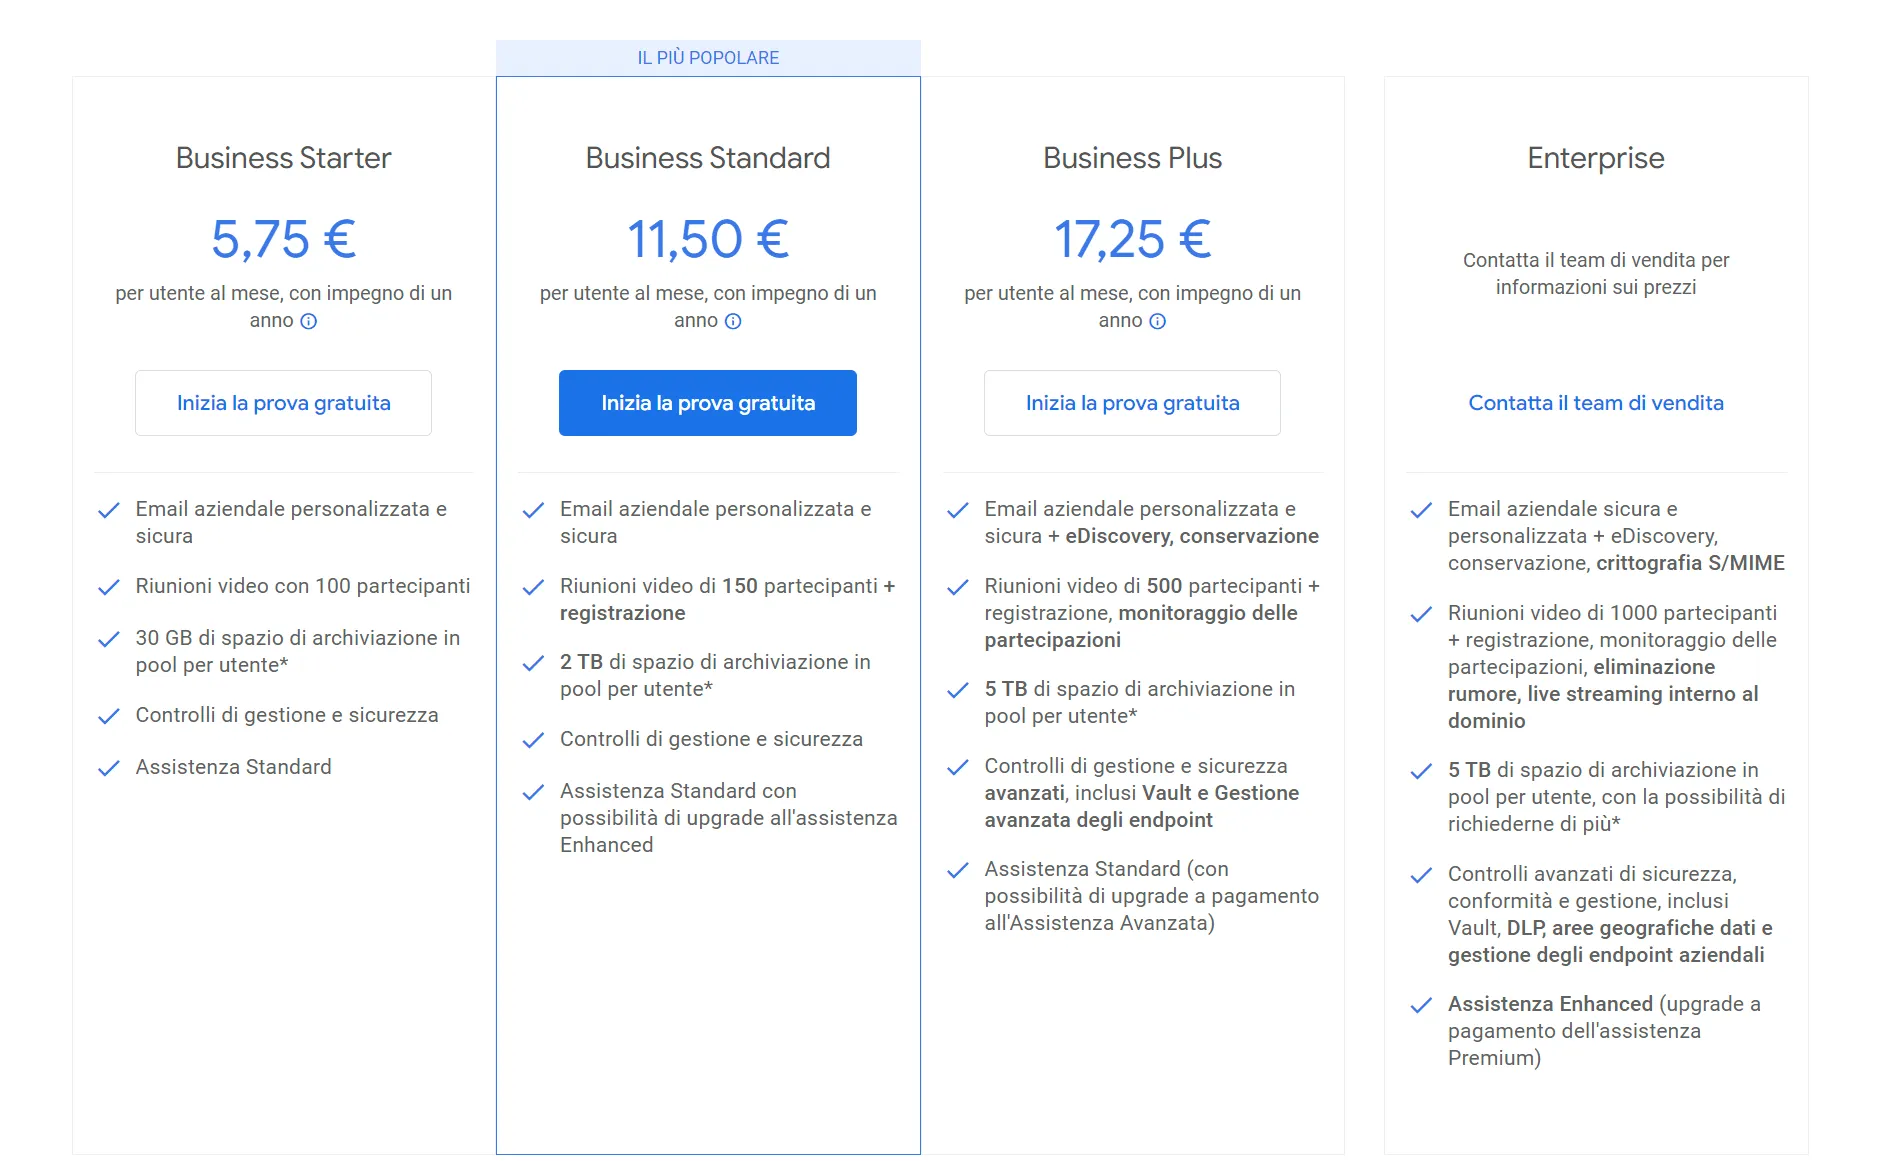This screenshot has width=1894, height=1174.
Task: Open the info icon beside Business Plus price
Action: click(x=1158, y=321)
